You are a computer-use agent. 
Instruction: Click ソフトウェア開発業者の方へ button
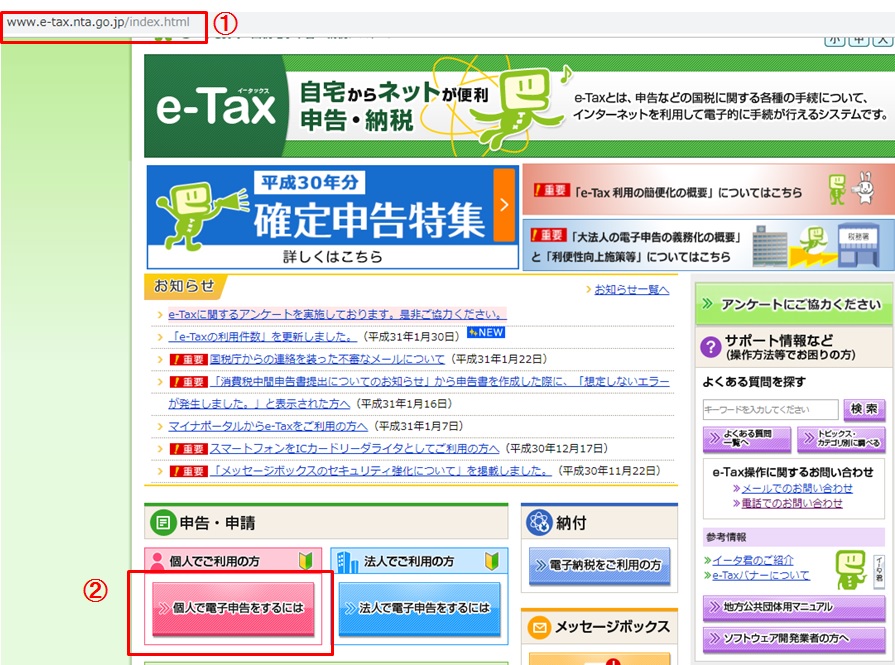794,639
